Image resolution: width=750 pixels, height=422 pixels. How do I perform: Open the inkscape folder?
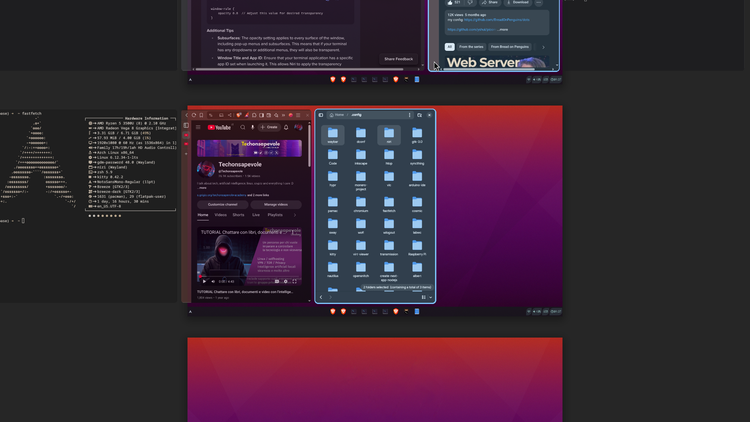tap(361, 156)
